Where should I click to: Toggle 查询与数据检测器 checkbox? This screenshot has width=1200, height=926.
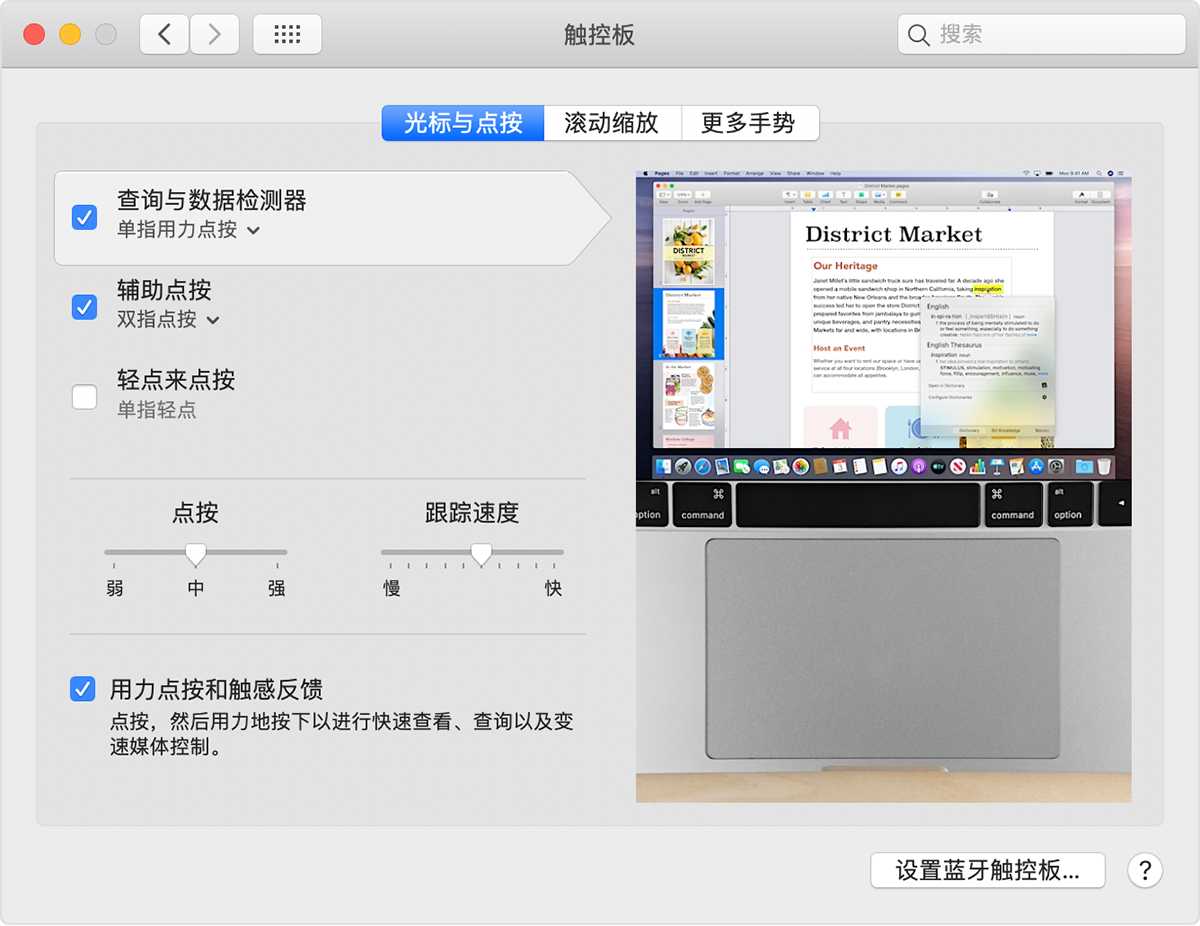click(84, 217)
